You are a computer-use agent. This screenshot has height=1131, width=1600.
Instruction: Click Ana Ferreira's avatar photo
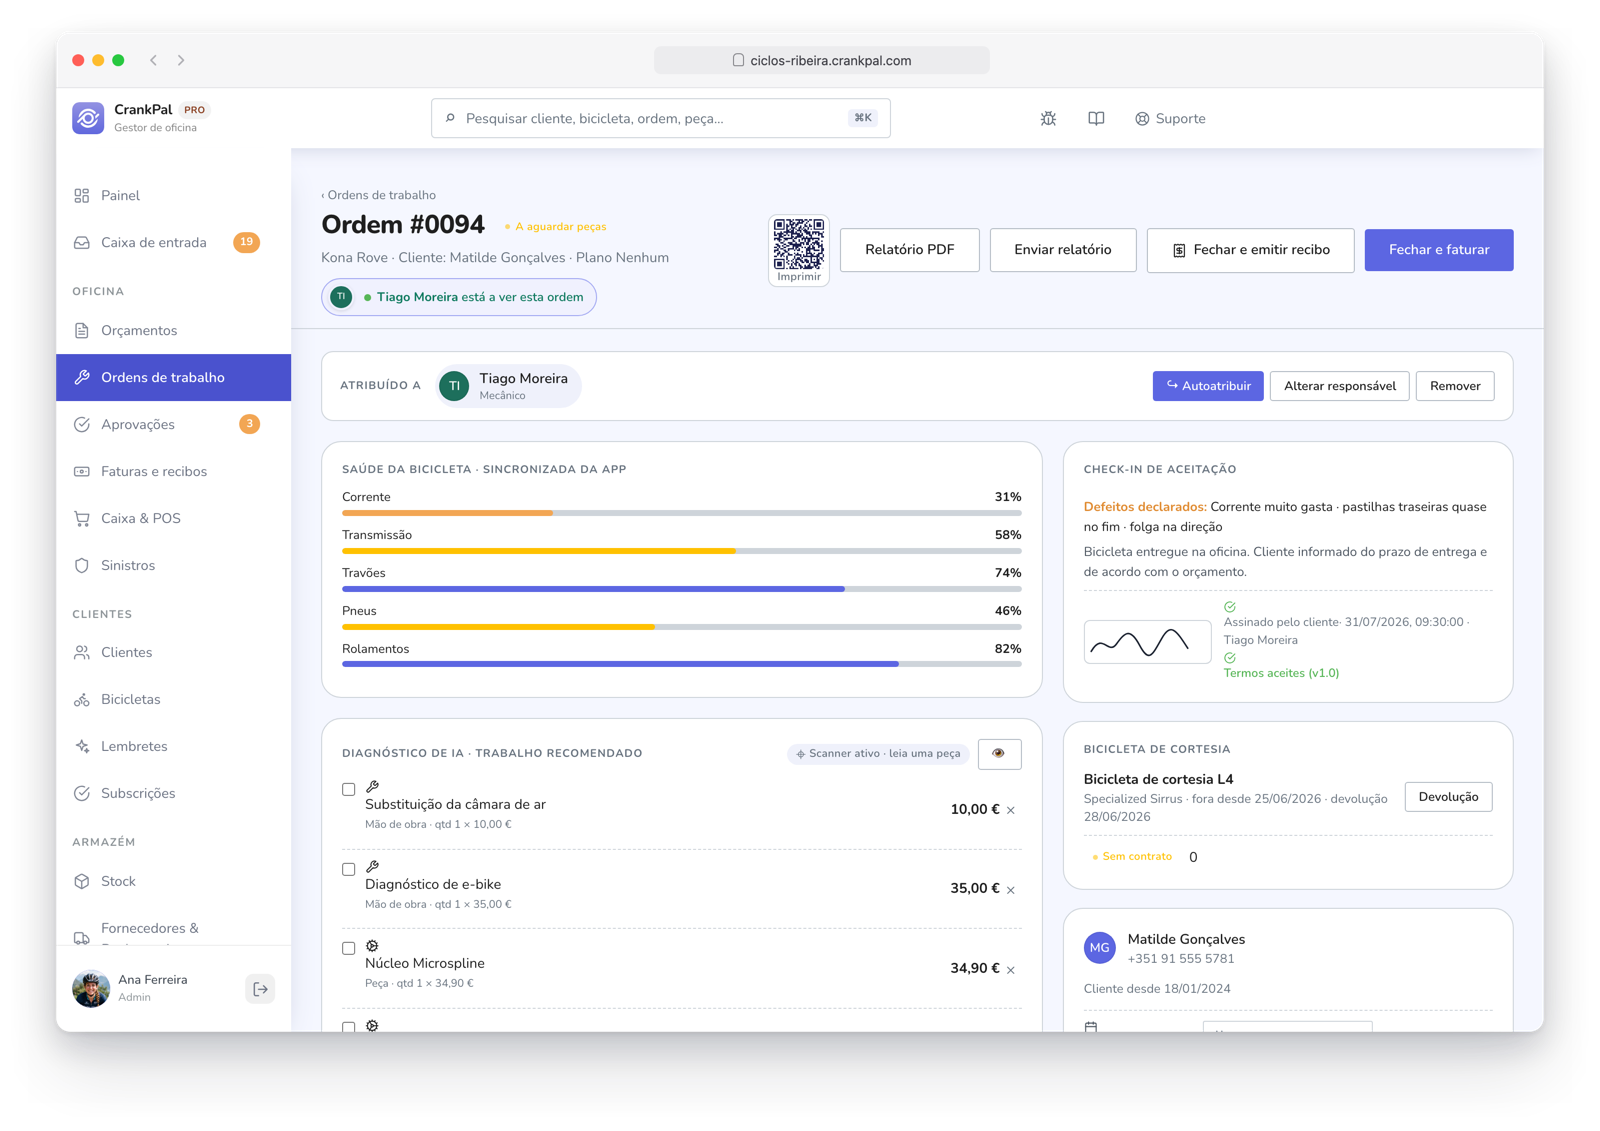[91, 988]
